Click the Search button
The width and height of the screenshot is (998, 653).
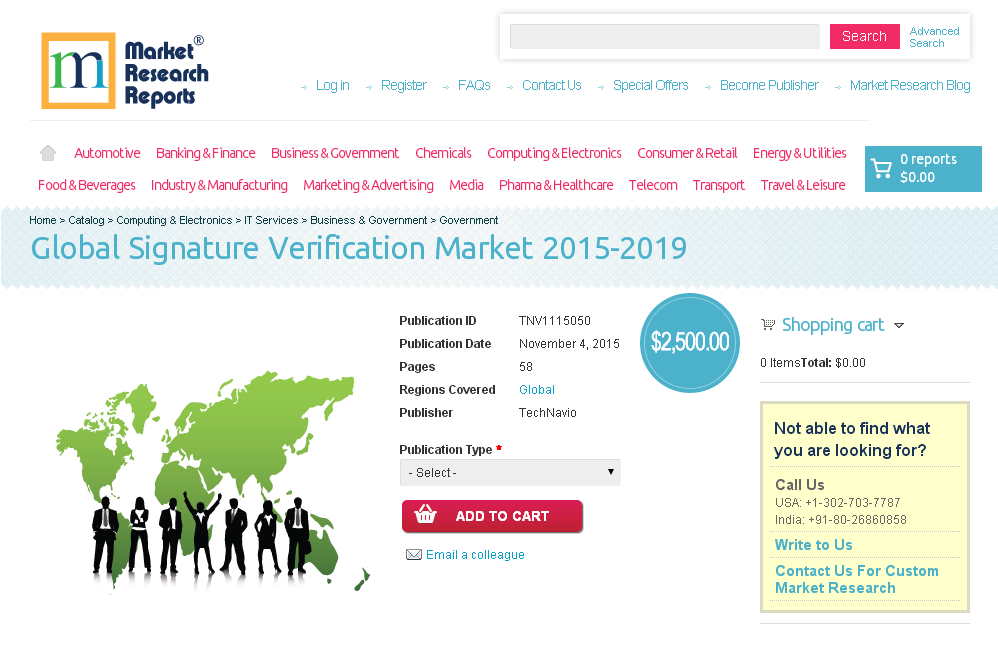coord(864,36)
